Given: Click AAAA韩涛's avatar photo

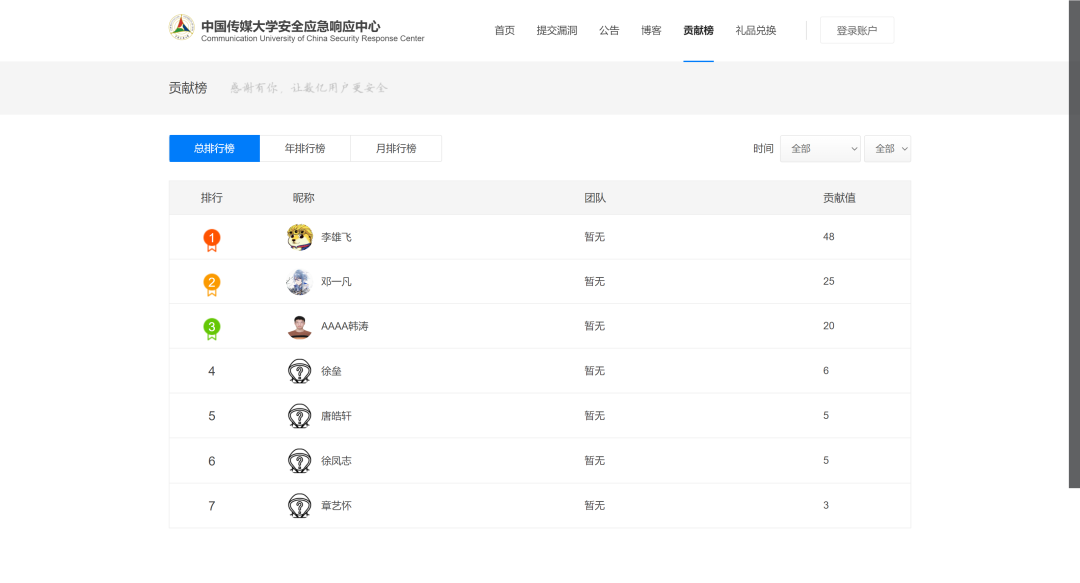Looking at the screenshot, I should coord(299,326).
